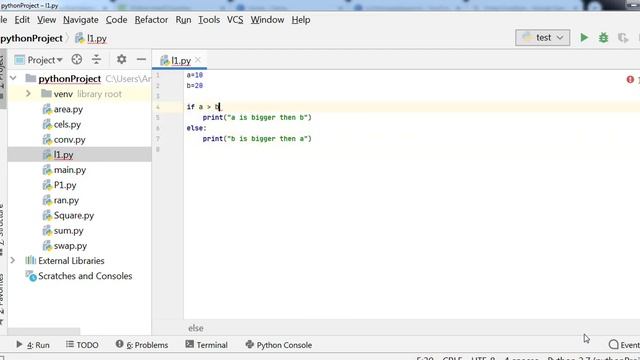The image size is (640, 360).
Task: Click the red error indicator in editor
Action: point(630,79)
